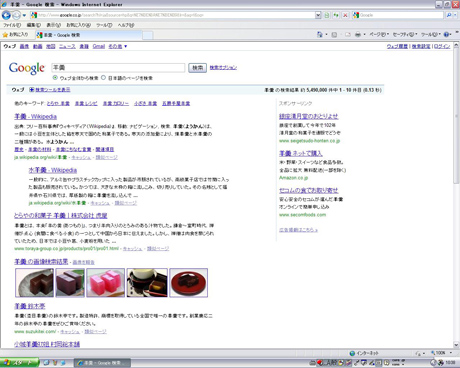Select 日本語のページを検索 radio button
The height and width of the screenshot is (368, 460).
pos(103,78)
